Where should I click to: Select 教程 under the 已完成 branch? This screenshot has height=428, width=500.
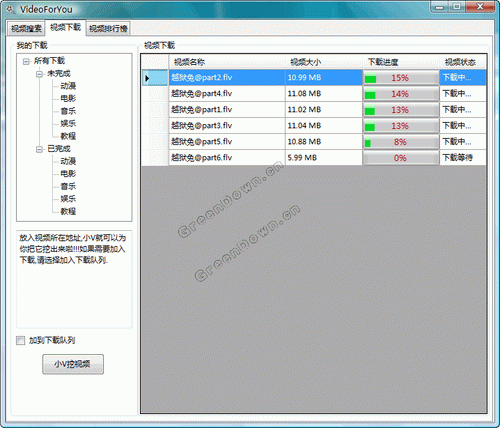pyautogui.click(x=68, y=211)
